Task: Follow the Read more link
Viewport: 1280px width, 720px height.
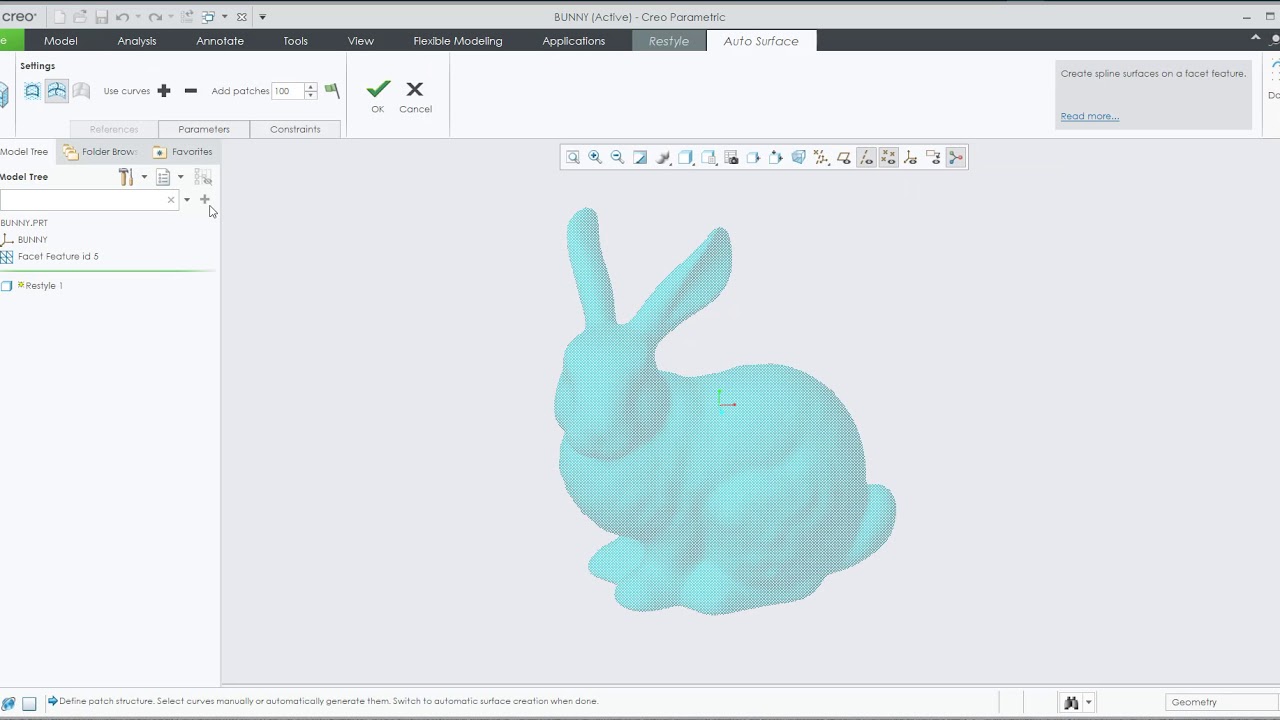Action: 1089,116
